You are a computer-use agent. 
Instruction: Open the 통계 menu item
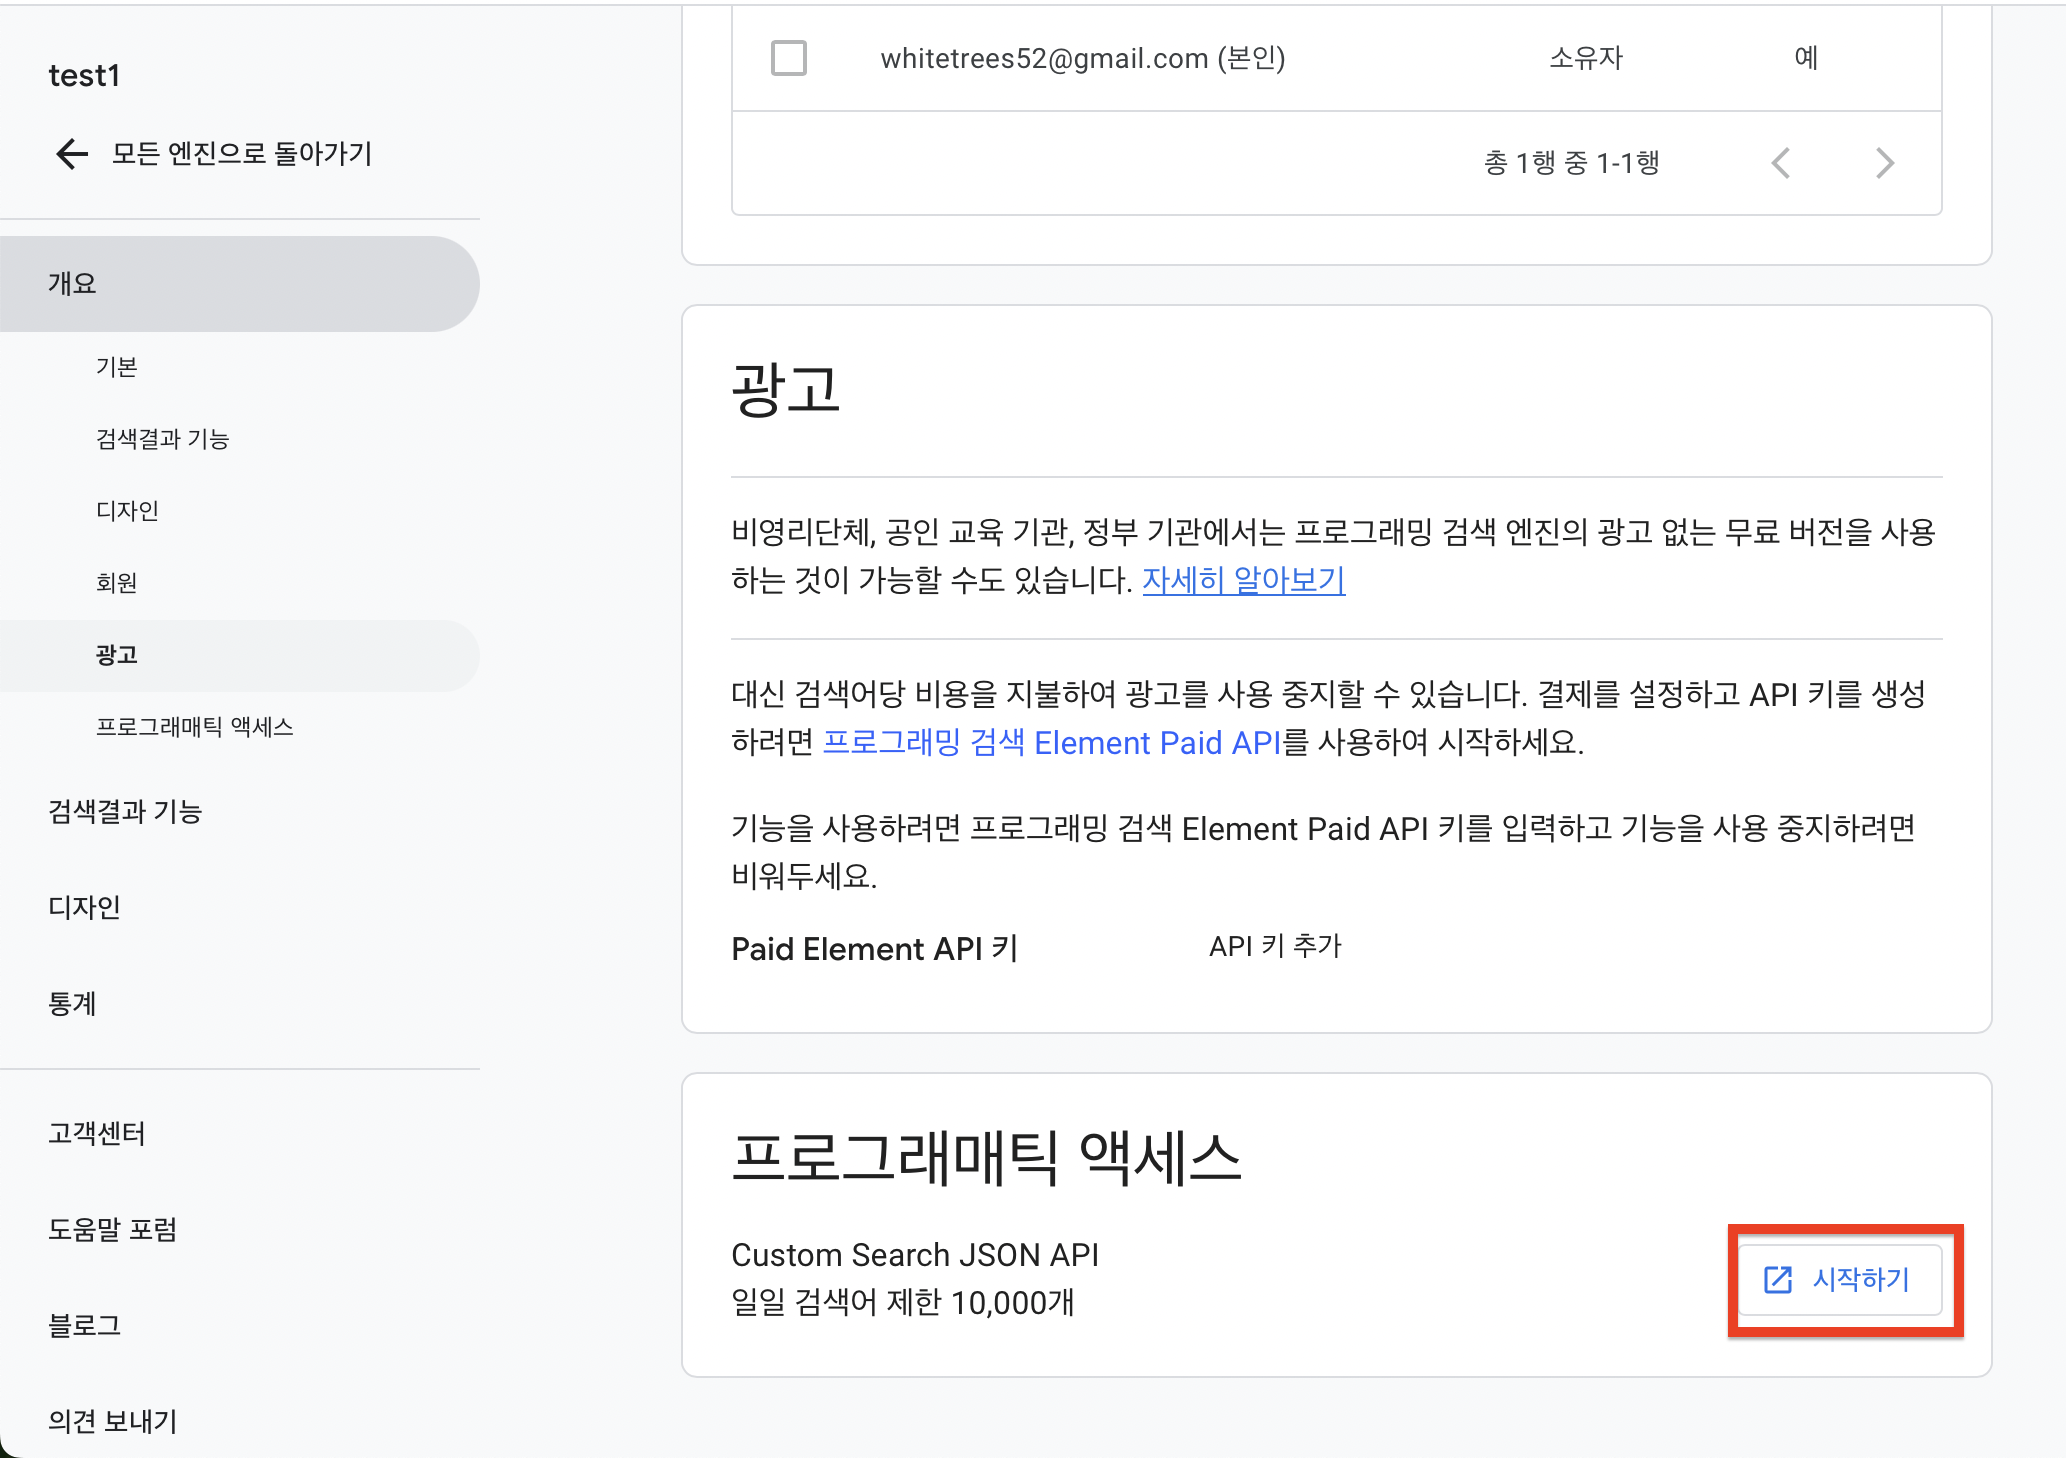click(72, 1003)
